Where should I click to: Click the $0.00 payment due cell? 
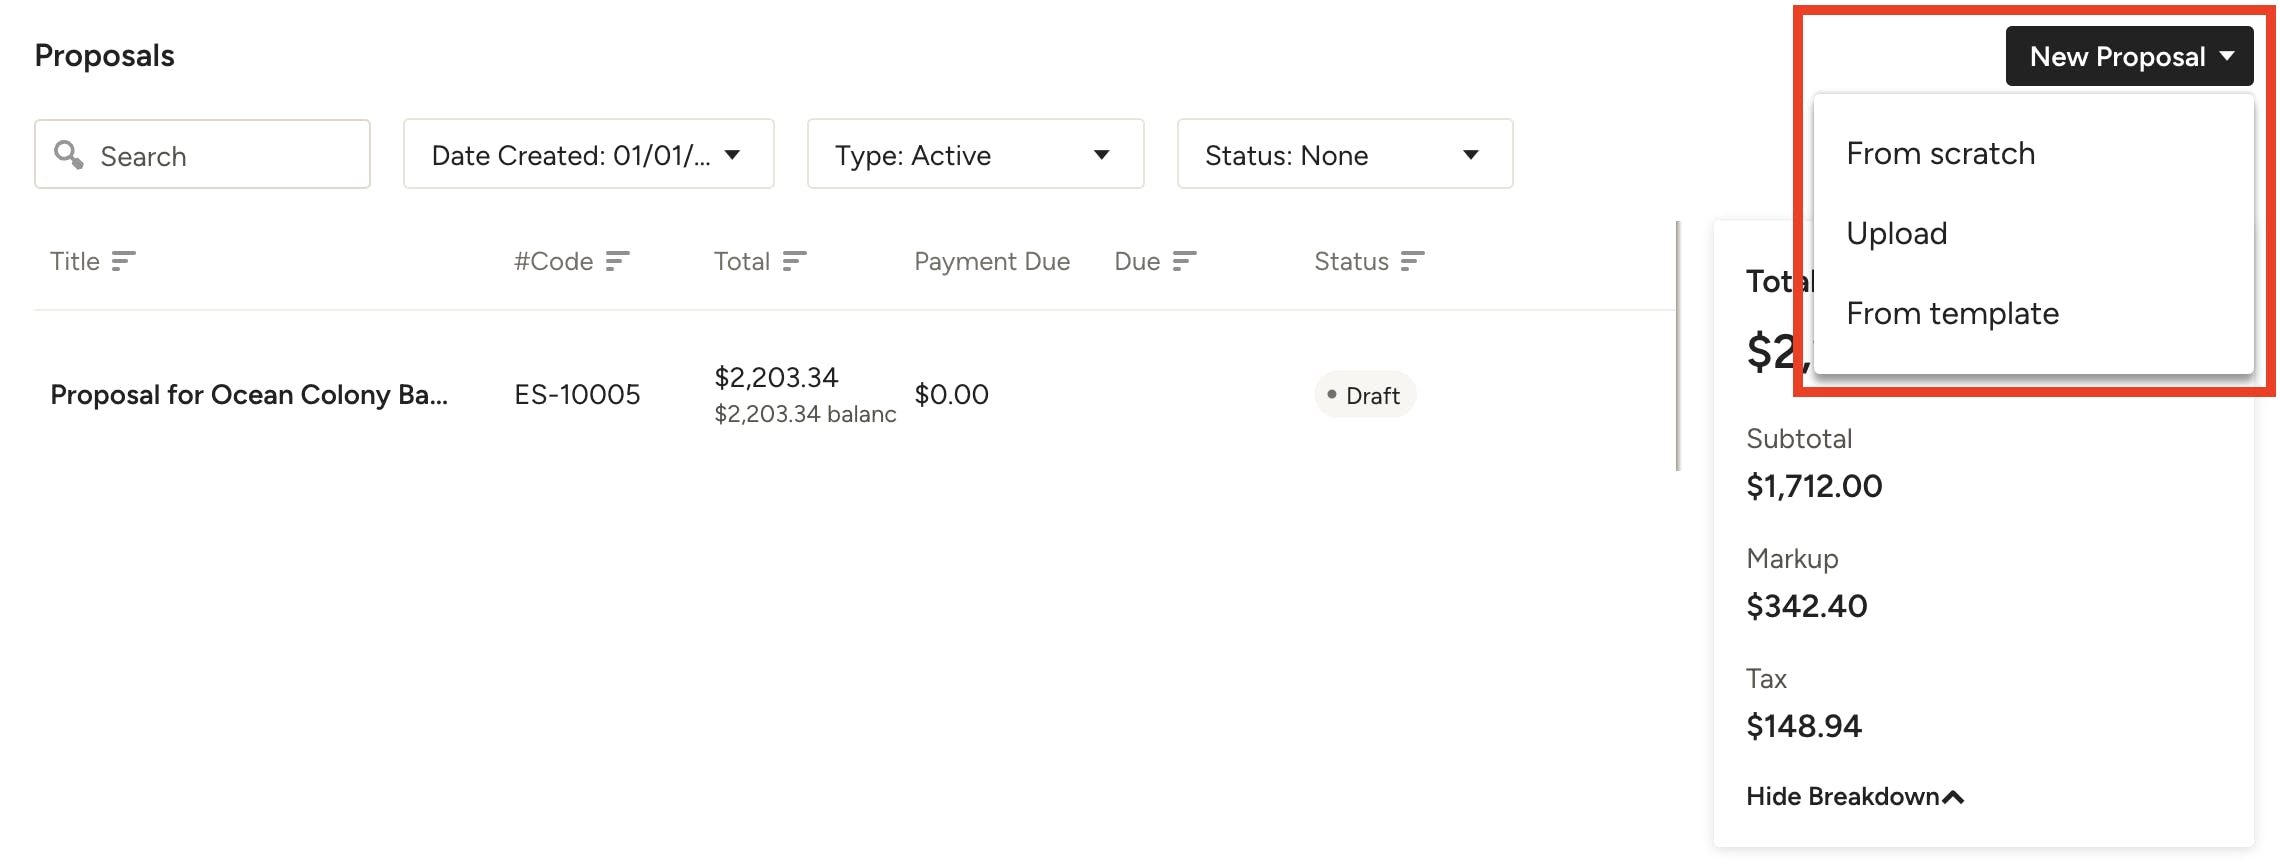(x=951, y=395)
